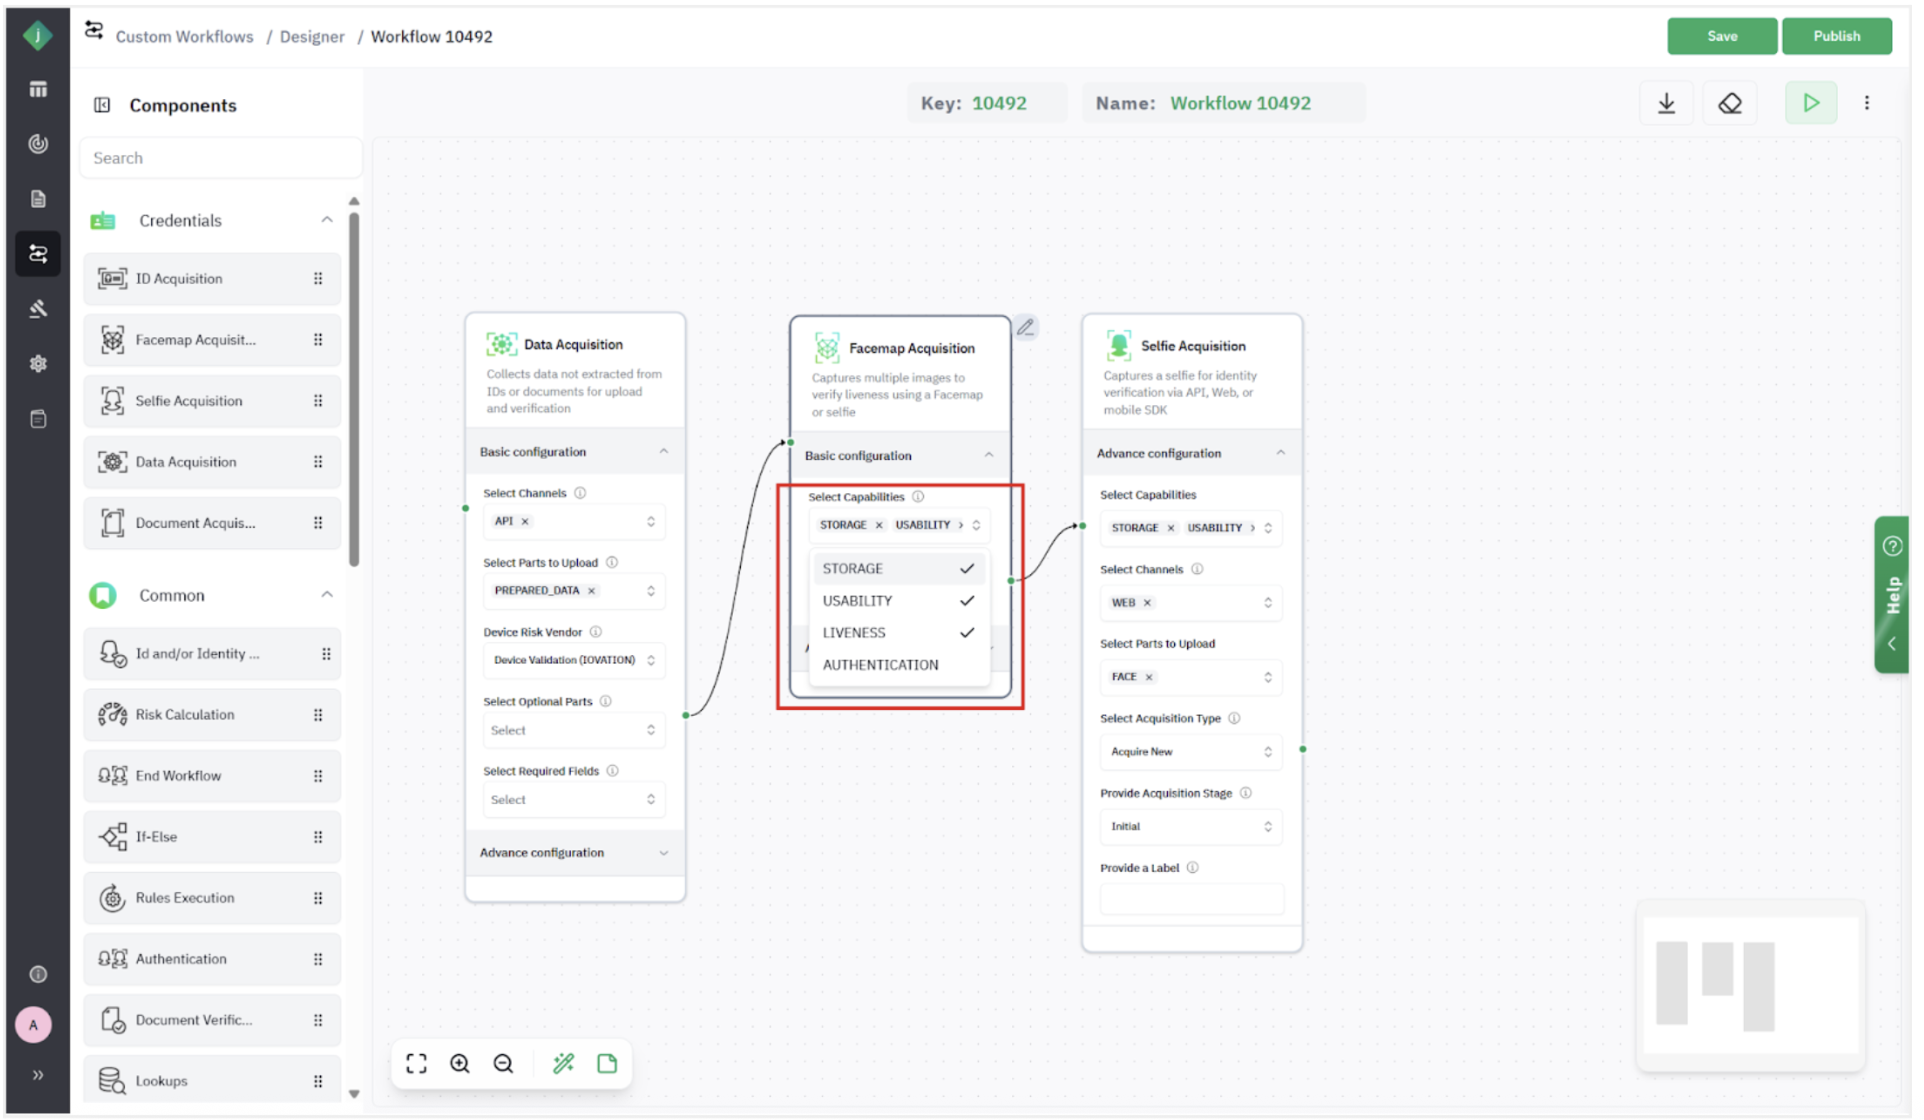Screen dimensions: 1924x1120
Task: Expand Advance configuration in the Data Acquisition node
Action: click(574, 853)
